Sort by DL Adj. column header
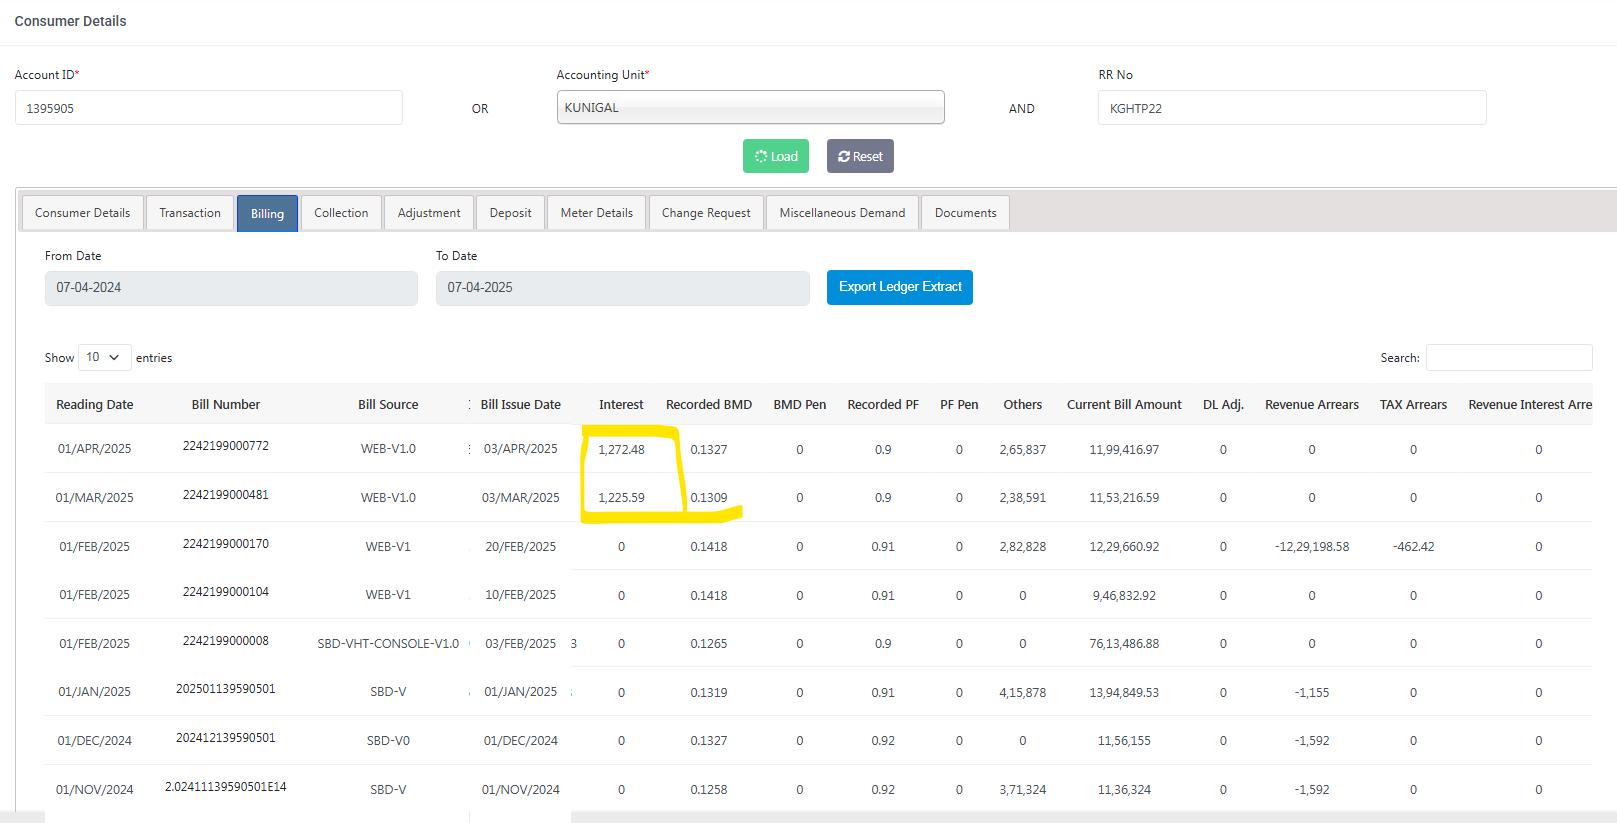The height and width of the screenshot is (823, 1617). pos(1223,405)
